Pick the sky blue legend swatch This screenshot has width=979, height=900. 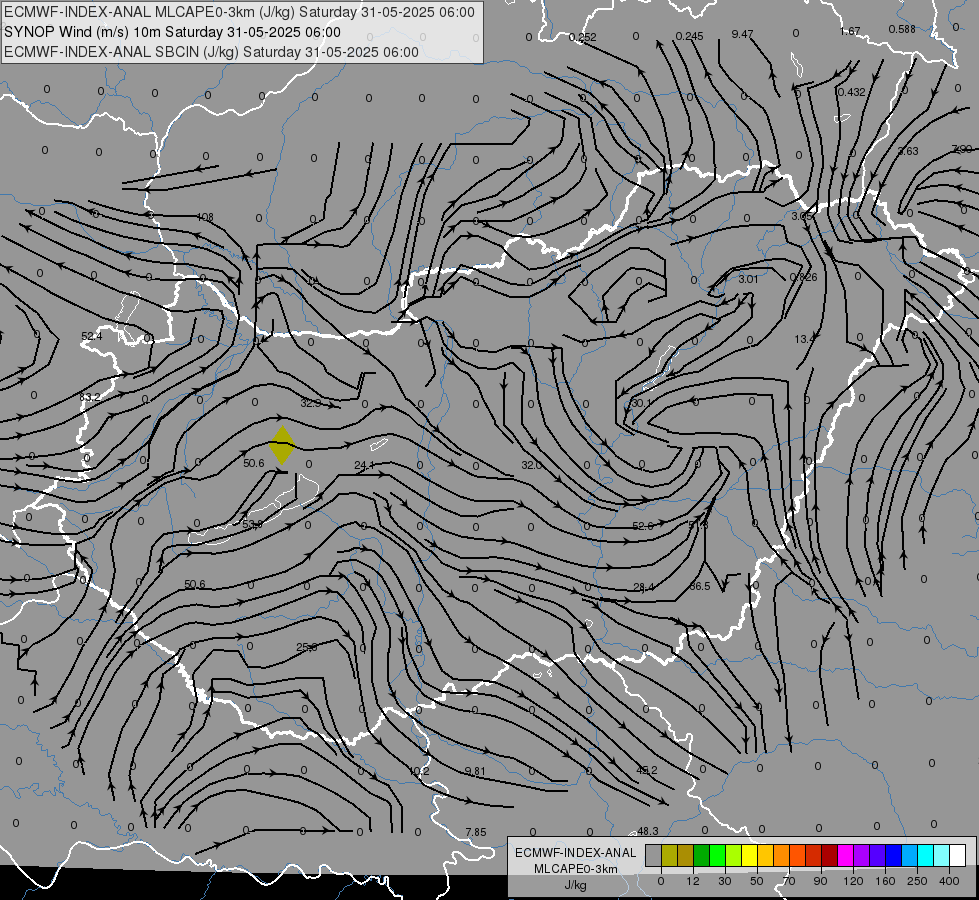909,855
